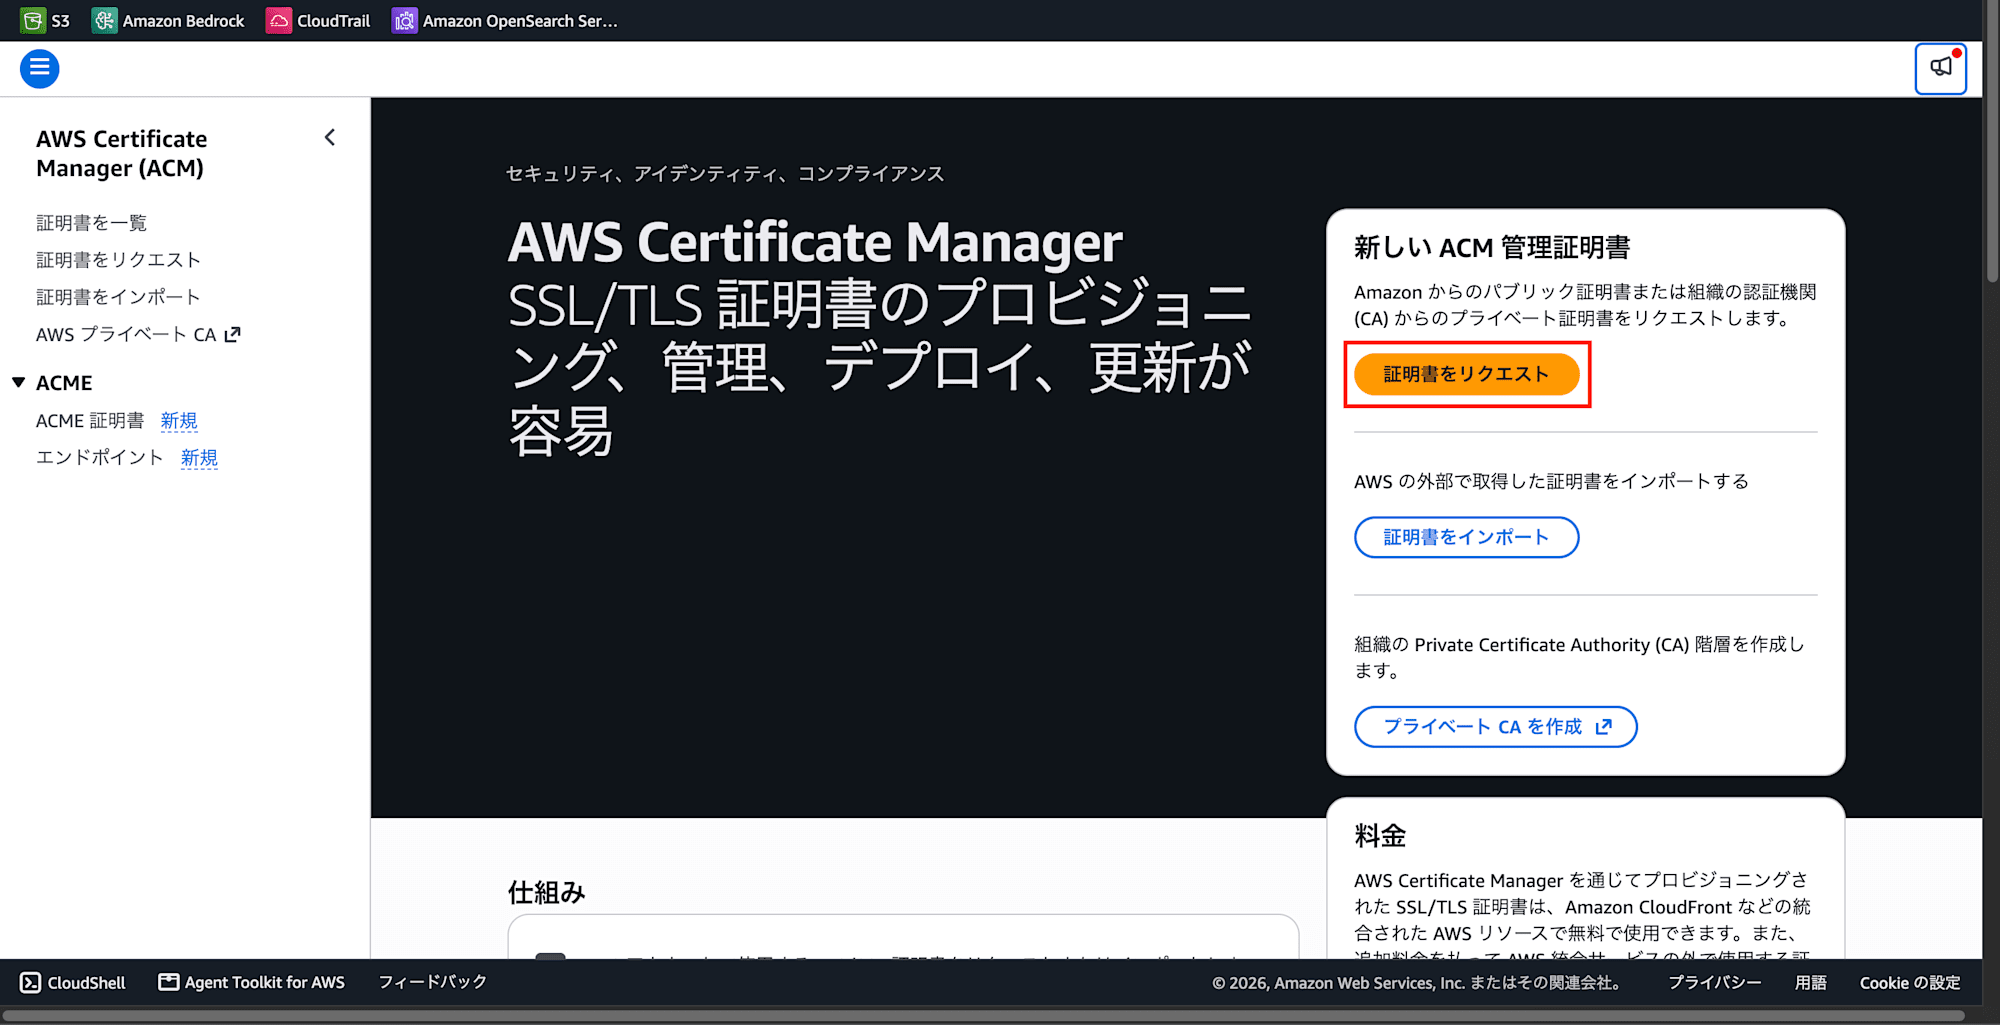Open 証明書をリクエスト in the sidebar
This screenshot has width=2000, height=1025.
point(118,259)
